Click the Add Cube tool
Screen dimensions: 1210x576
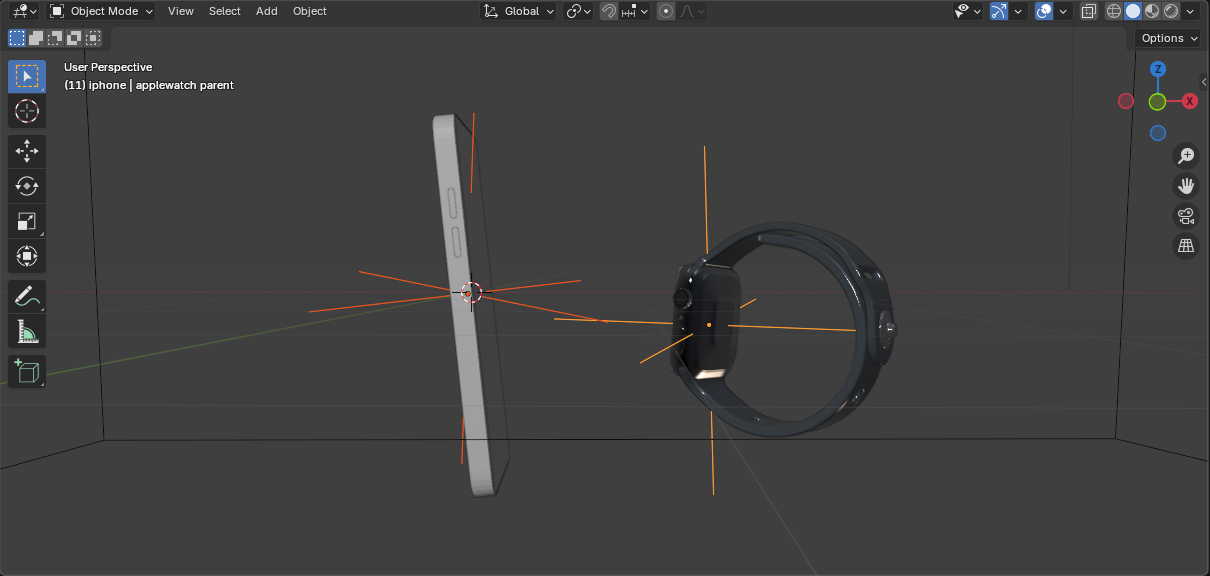(x=27, y=371)
